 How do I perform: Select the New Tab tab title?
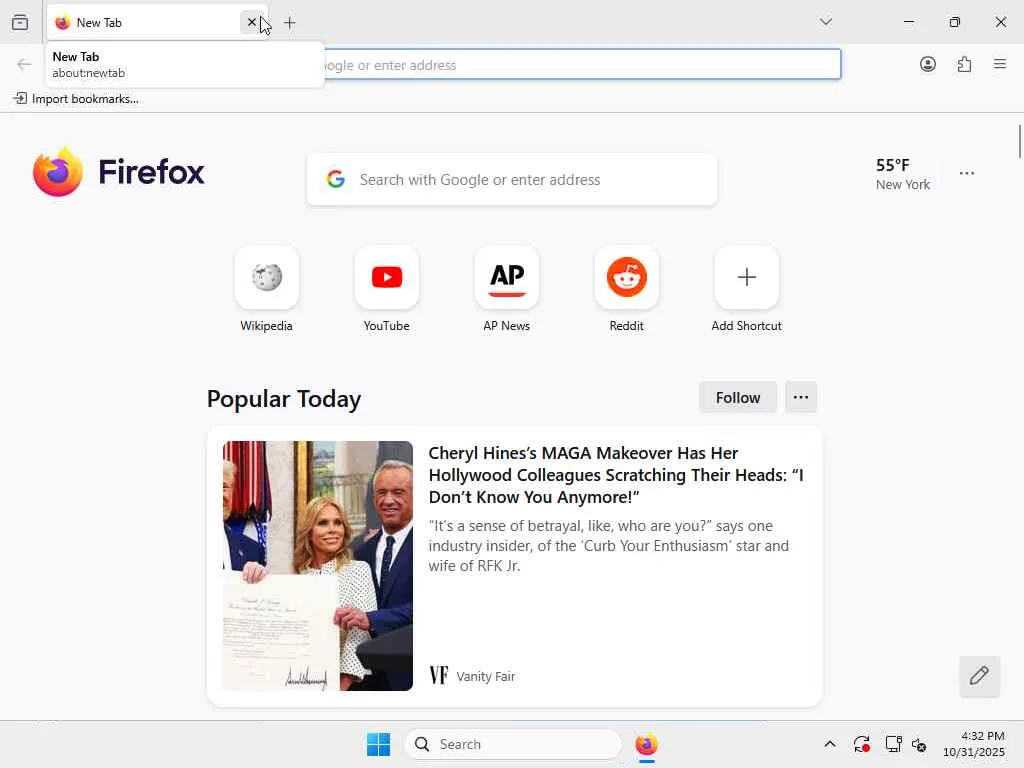coord(99,23)
